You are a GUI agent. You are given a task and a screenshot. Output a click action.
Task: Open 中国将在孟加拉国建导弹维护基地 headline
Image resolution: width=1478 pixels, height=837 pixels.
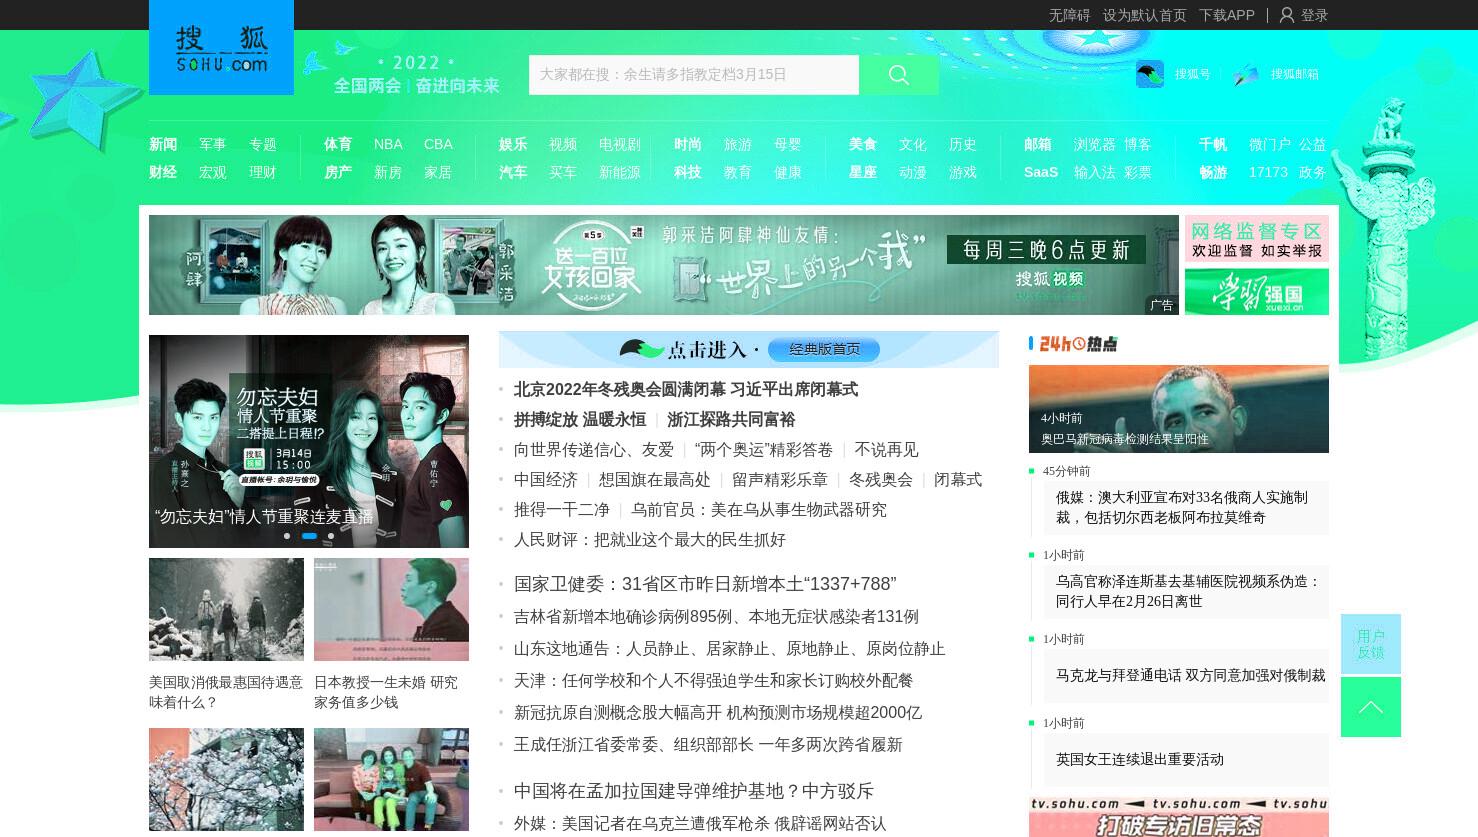click(x=694, y=791)
